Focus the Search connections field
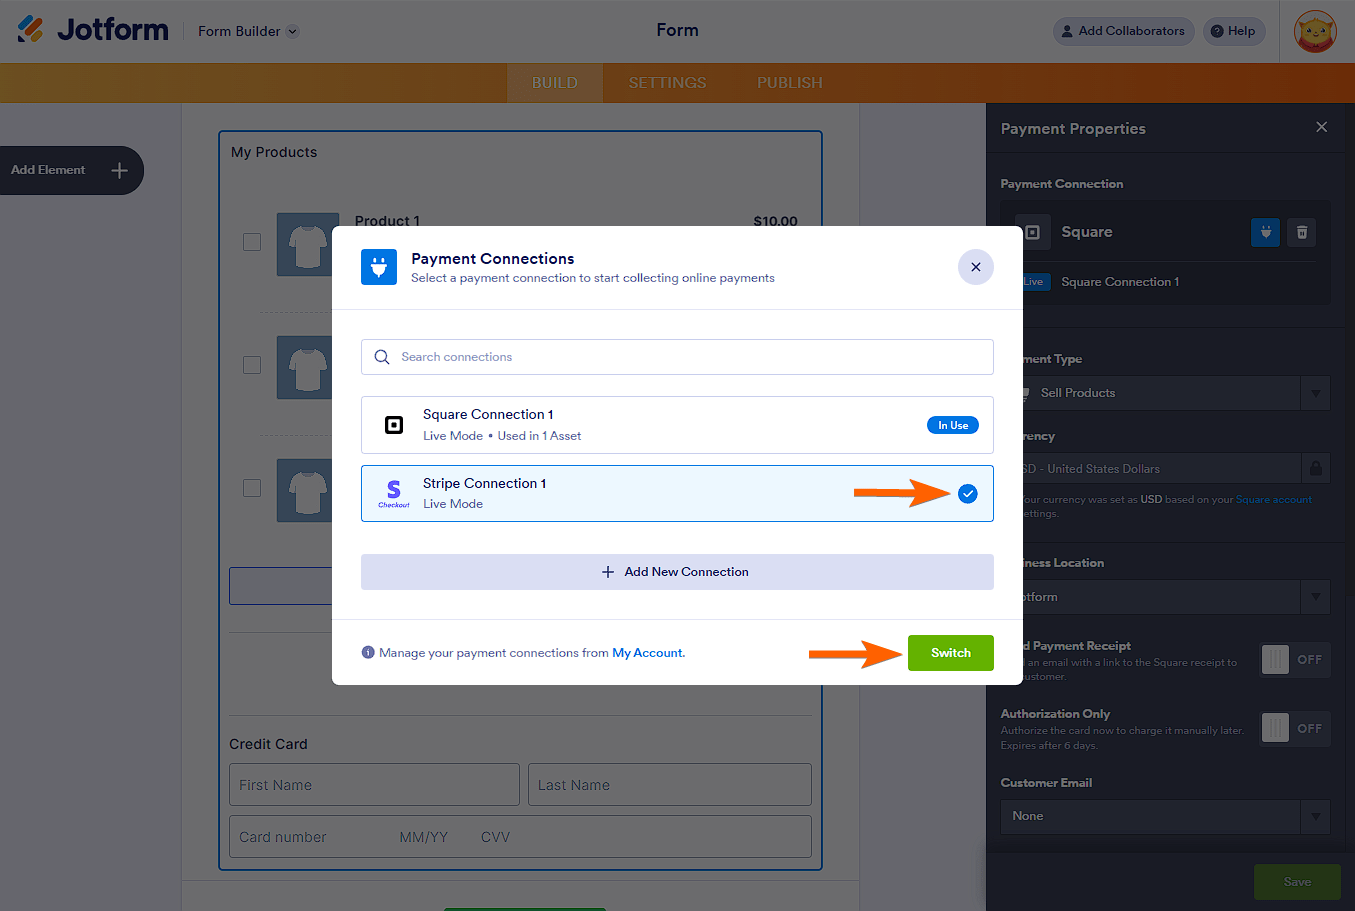Image resolution: width=1355 pixels, height=911 pixels. click(677, 357)
